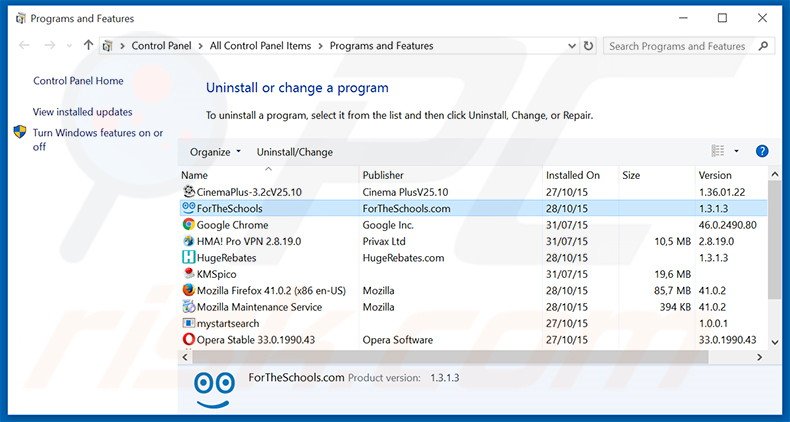Expand chevron before Control Panel breadcrumb

click(122, 46)
